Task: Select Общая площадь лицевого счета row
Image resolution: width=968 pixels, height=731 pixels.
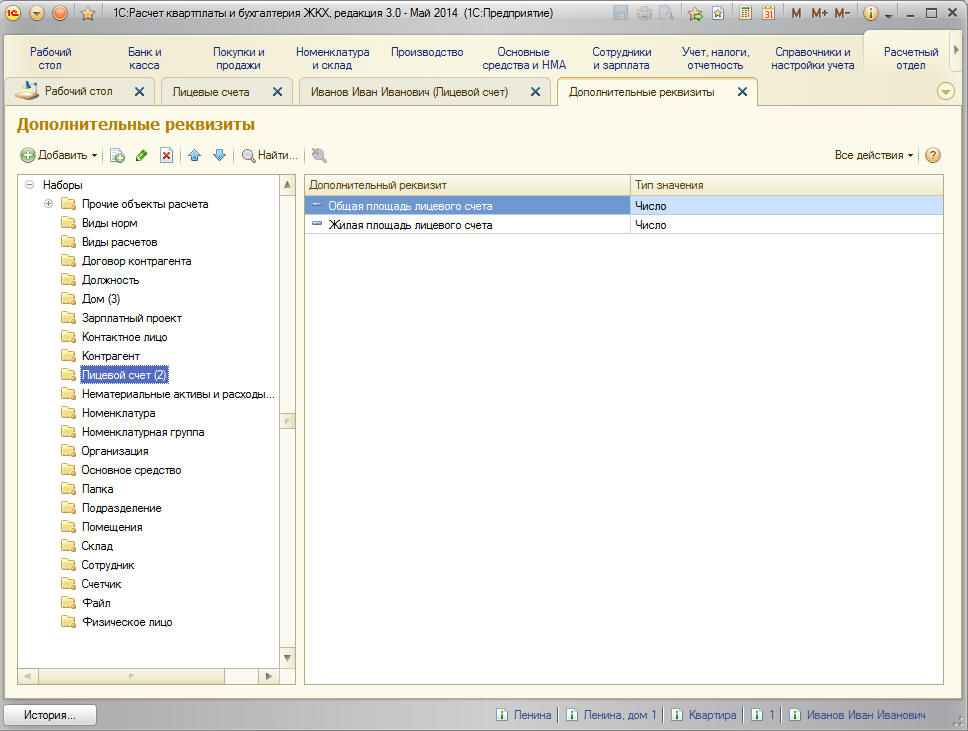Action: tap(624, 206)
